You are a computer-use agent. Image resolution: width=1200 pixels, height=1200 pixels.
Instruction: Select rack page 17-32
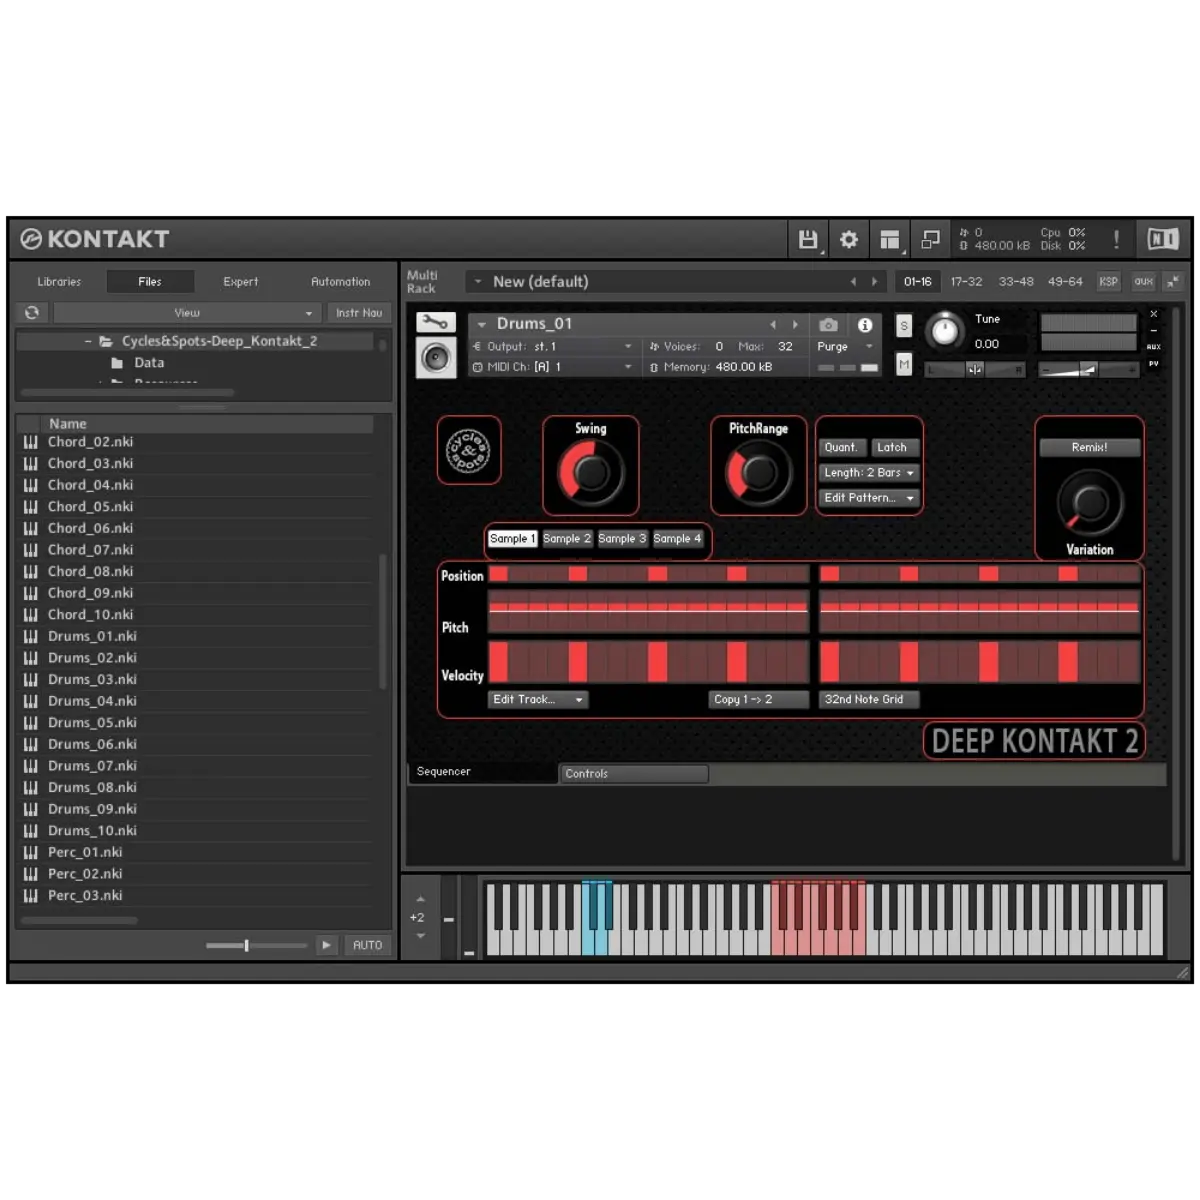click(x=966, y=282)
